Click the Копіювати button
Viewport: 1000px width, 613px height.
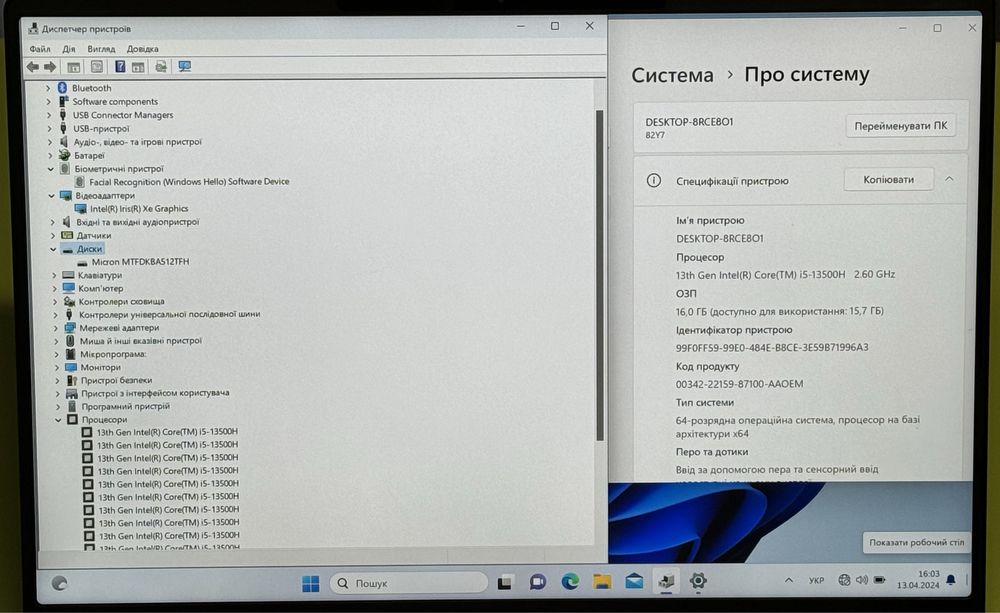(888, 180)
